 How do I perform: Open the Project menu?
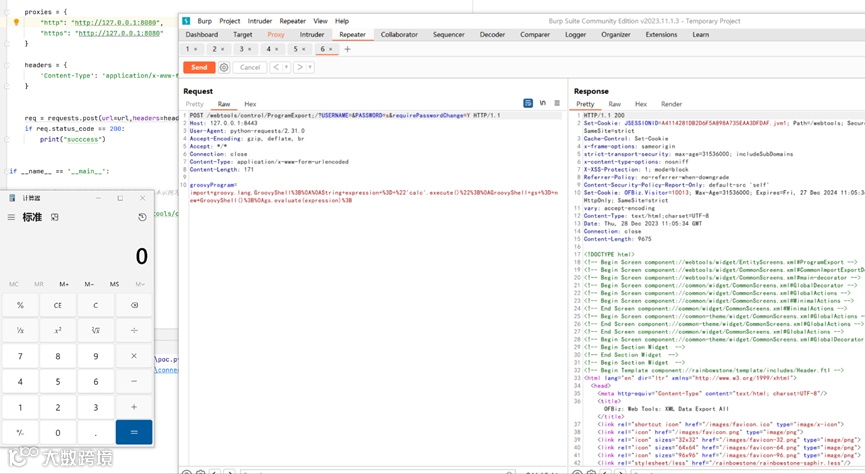(229, 21)
